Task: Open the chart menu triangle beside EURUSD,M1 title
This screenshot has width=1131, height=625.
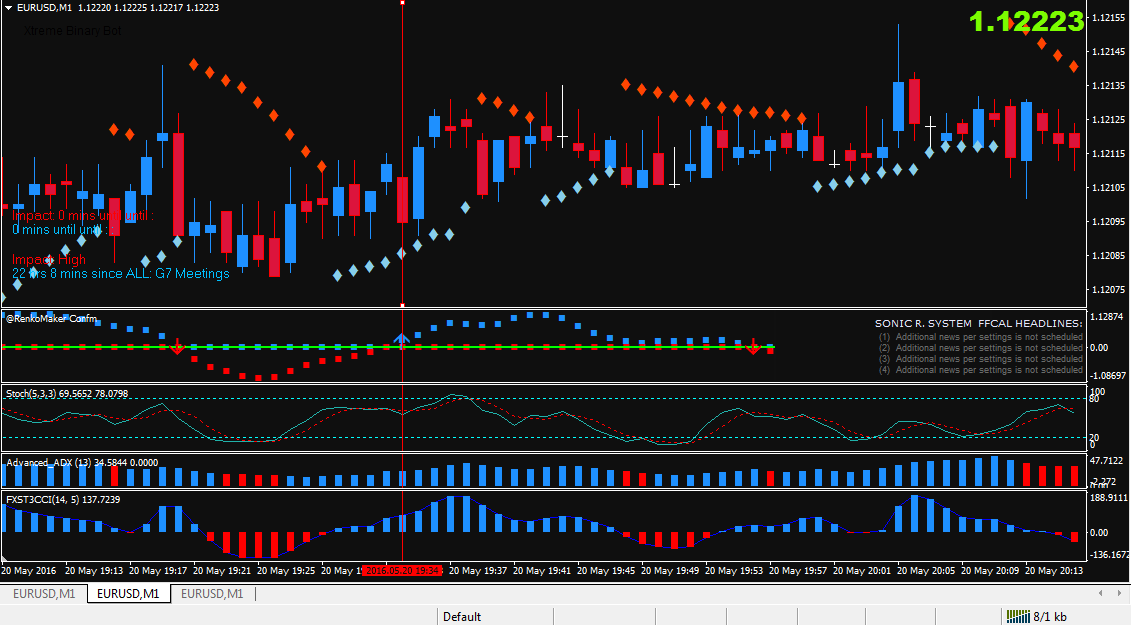Action: tap(8, 7)
